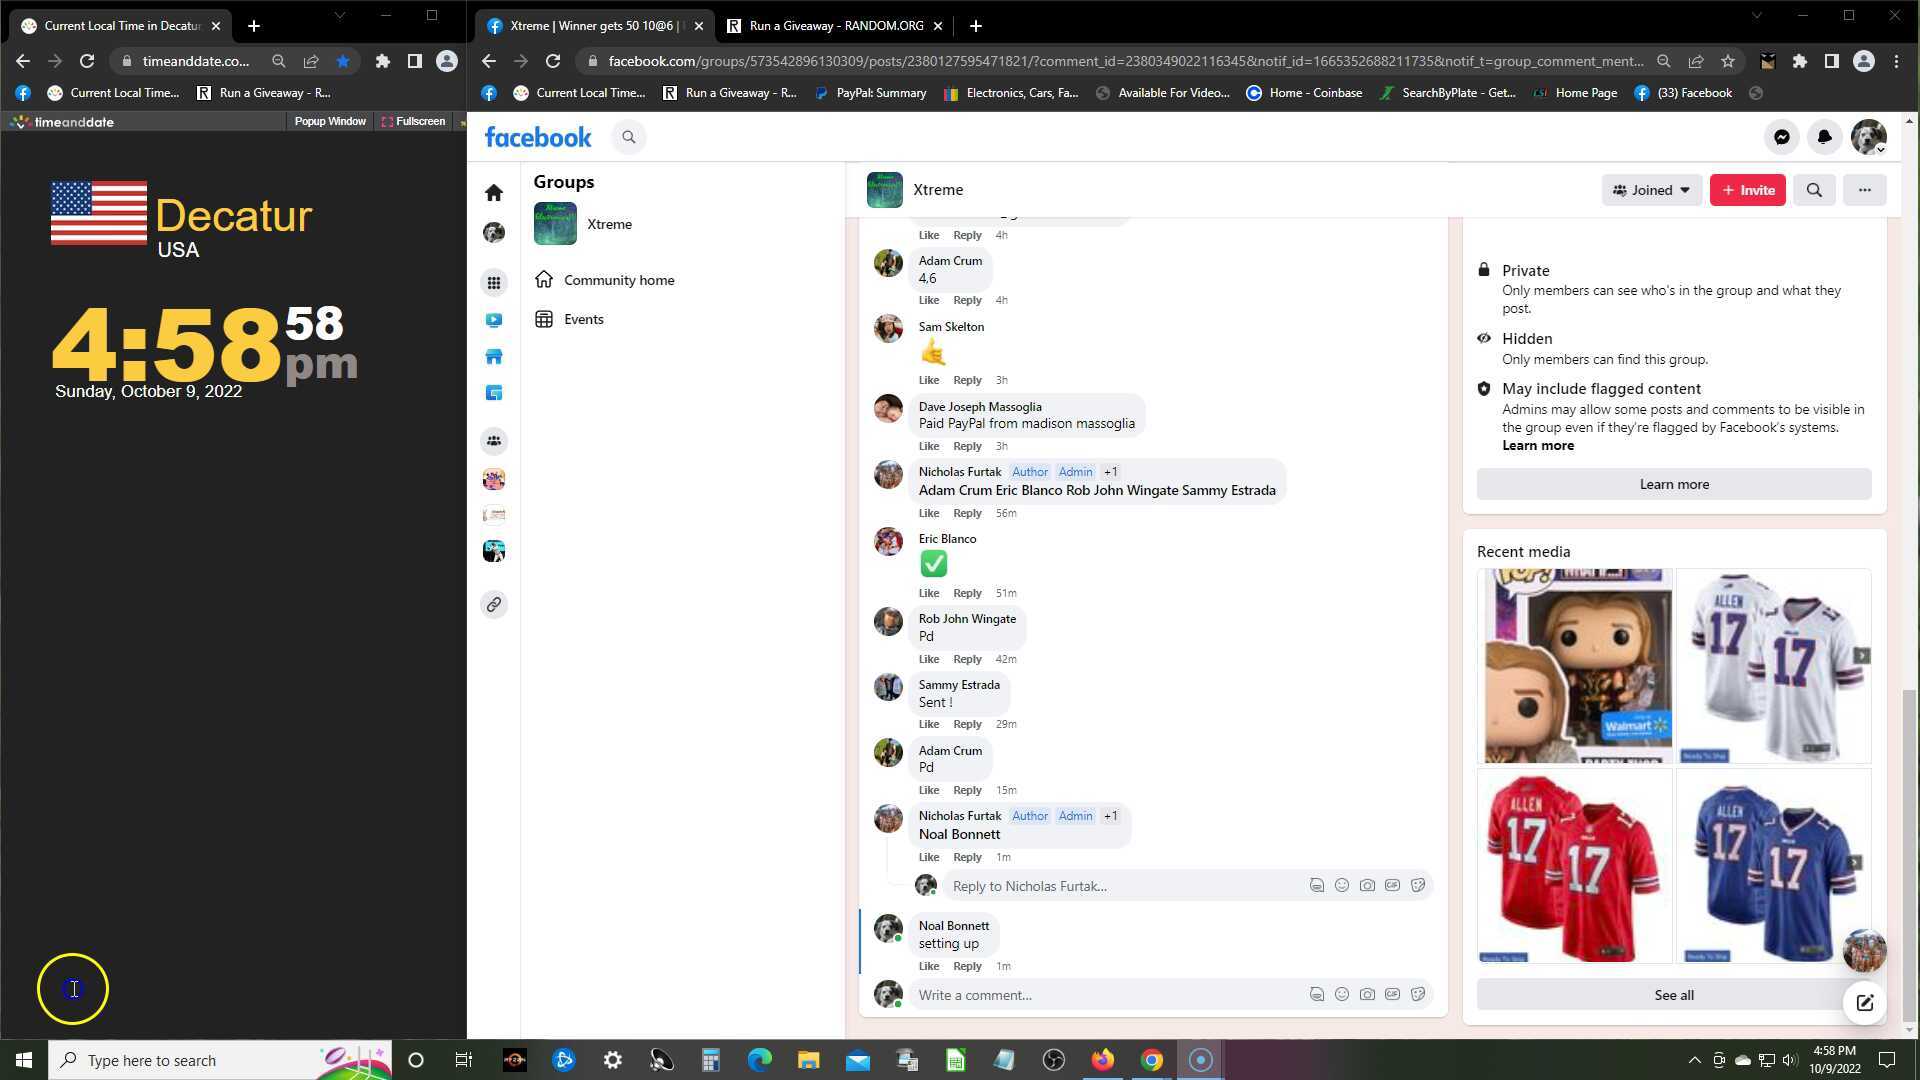Click the Write a comment field

point(1100,995)
